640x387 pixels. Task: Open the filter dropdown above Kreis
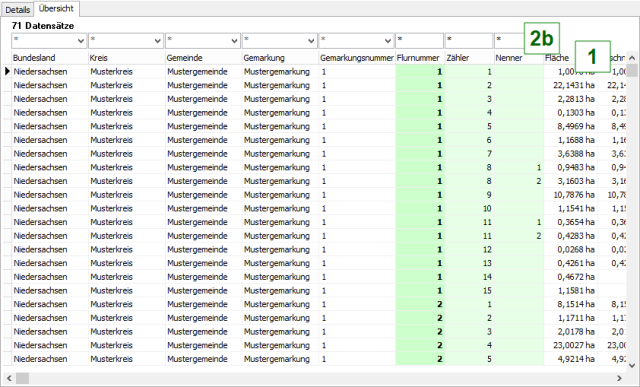pyautogui.click(x=157, y=41)
